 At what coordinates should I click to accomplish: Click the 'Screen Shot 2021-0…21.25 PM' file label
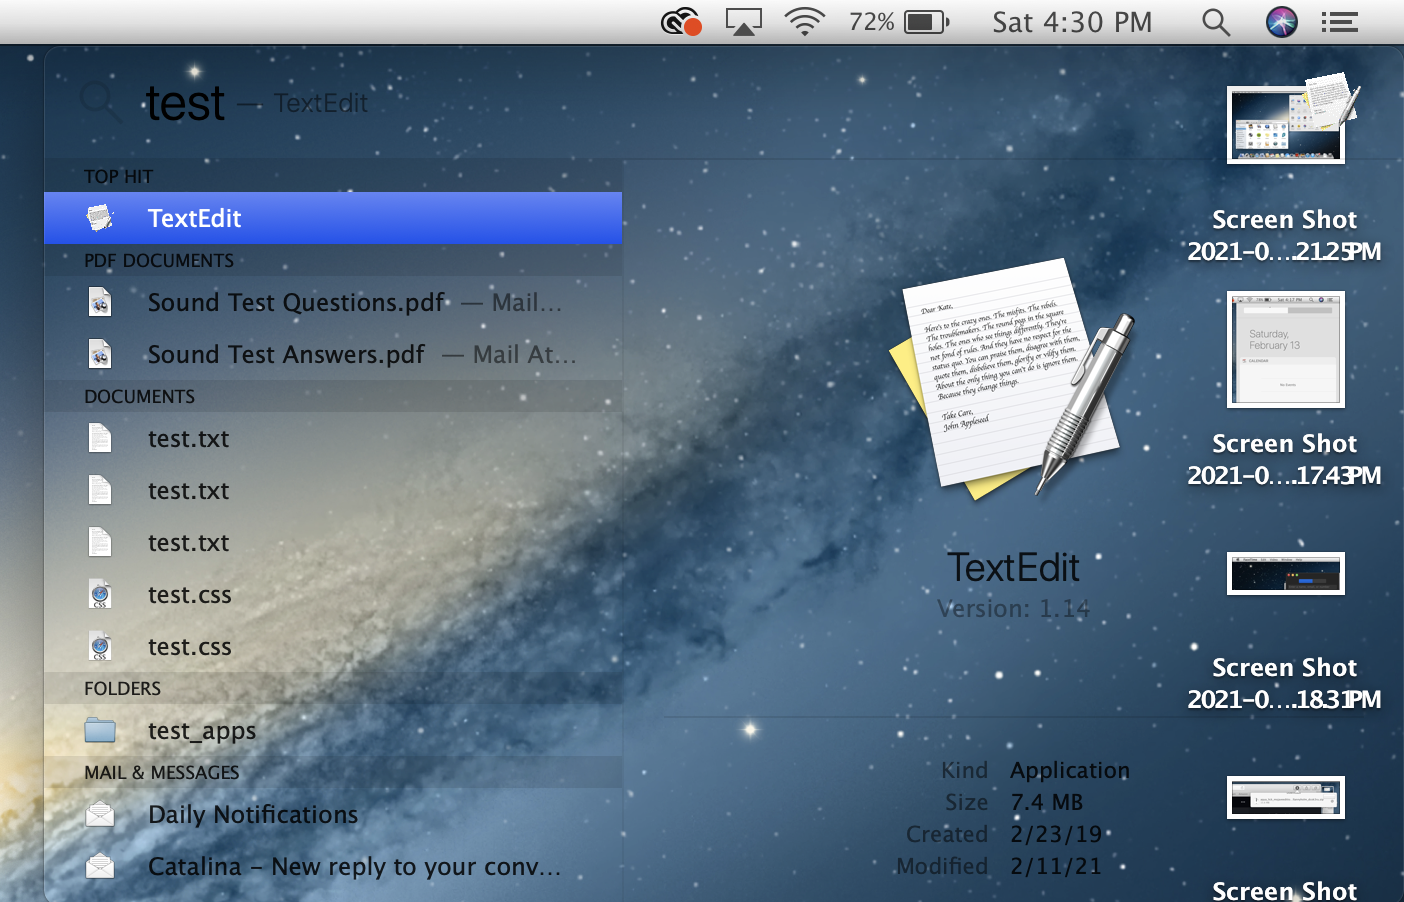click(1284, 235)
